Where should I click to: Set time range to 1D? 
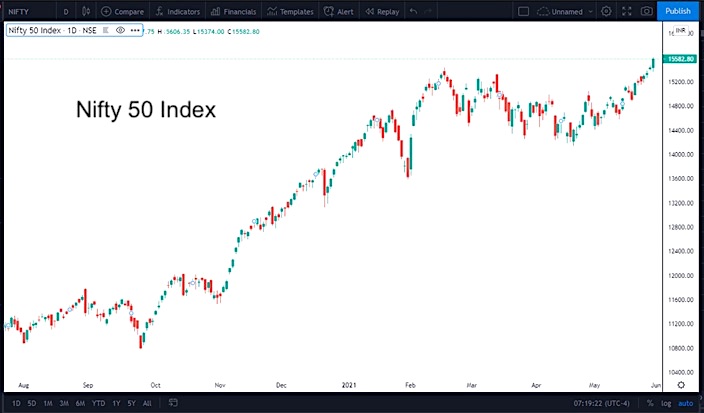click(x=16, y=403)
